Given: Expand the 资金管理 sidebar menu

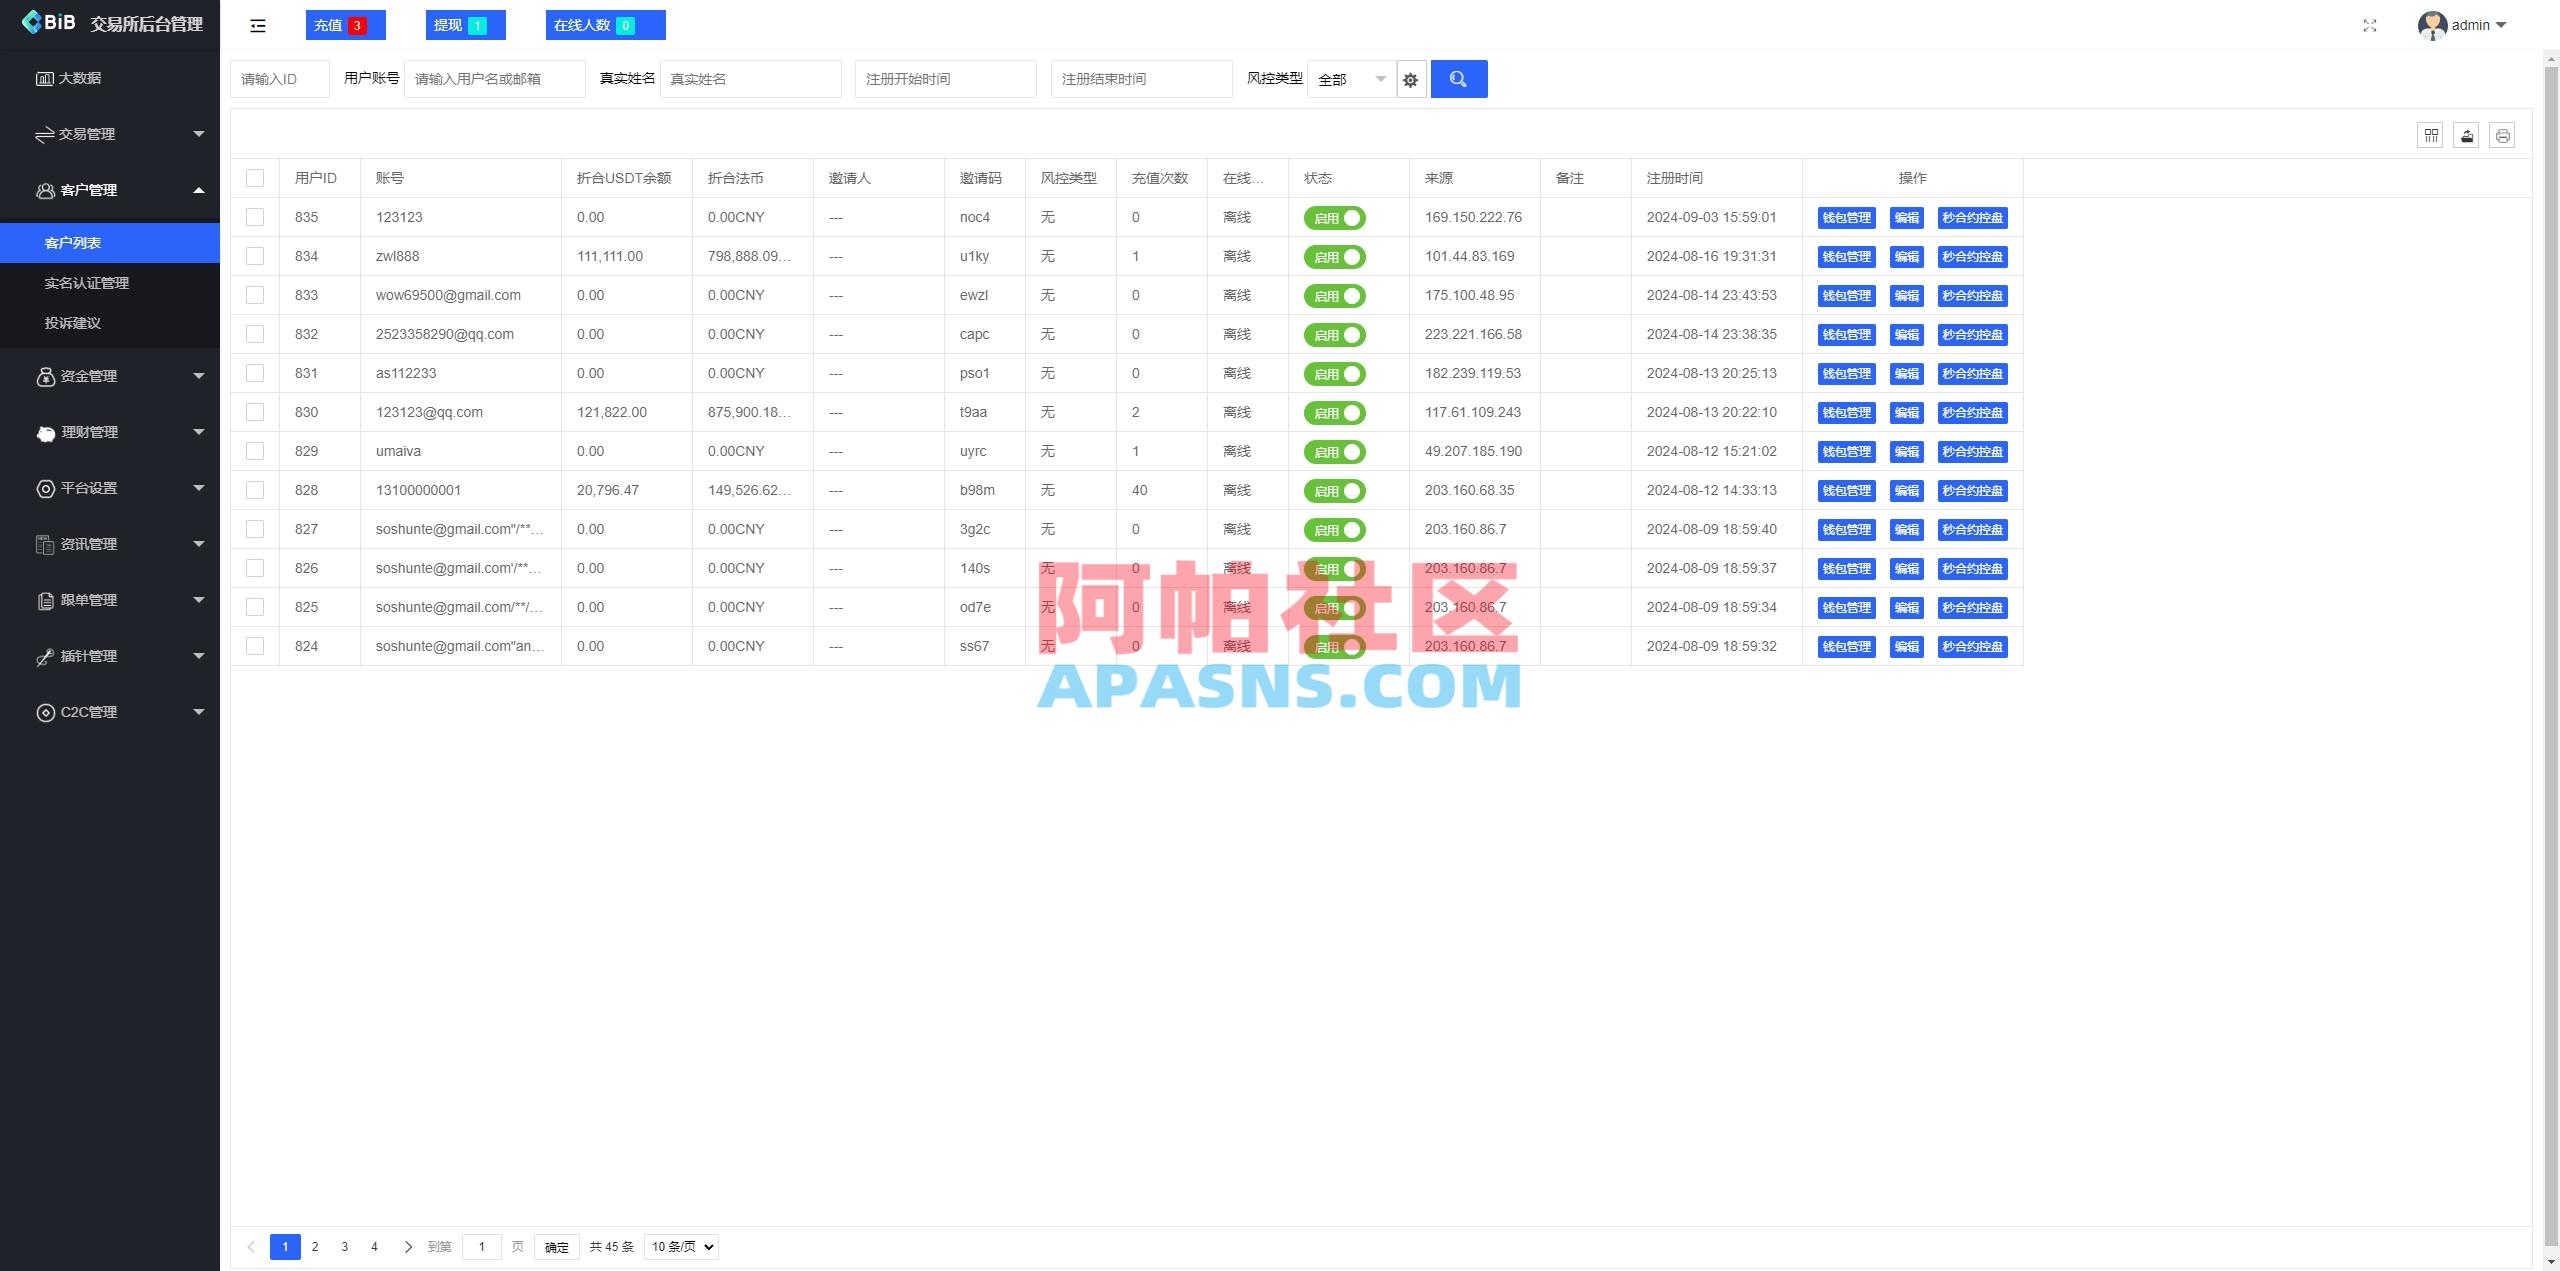Looking at the screenshot, I should click(x=88, y=376).
